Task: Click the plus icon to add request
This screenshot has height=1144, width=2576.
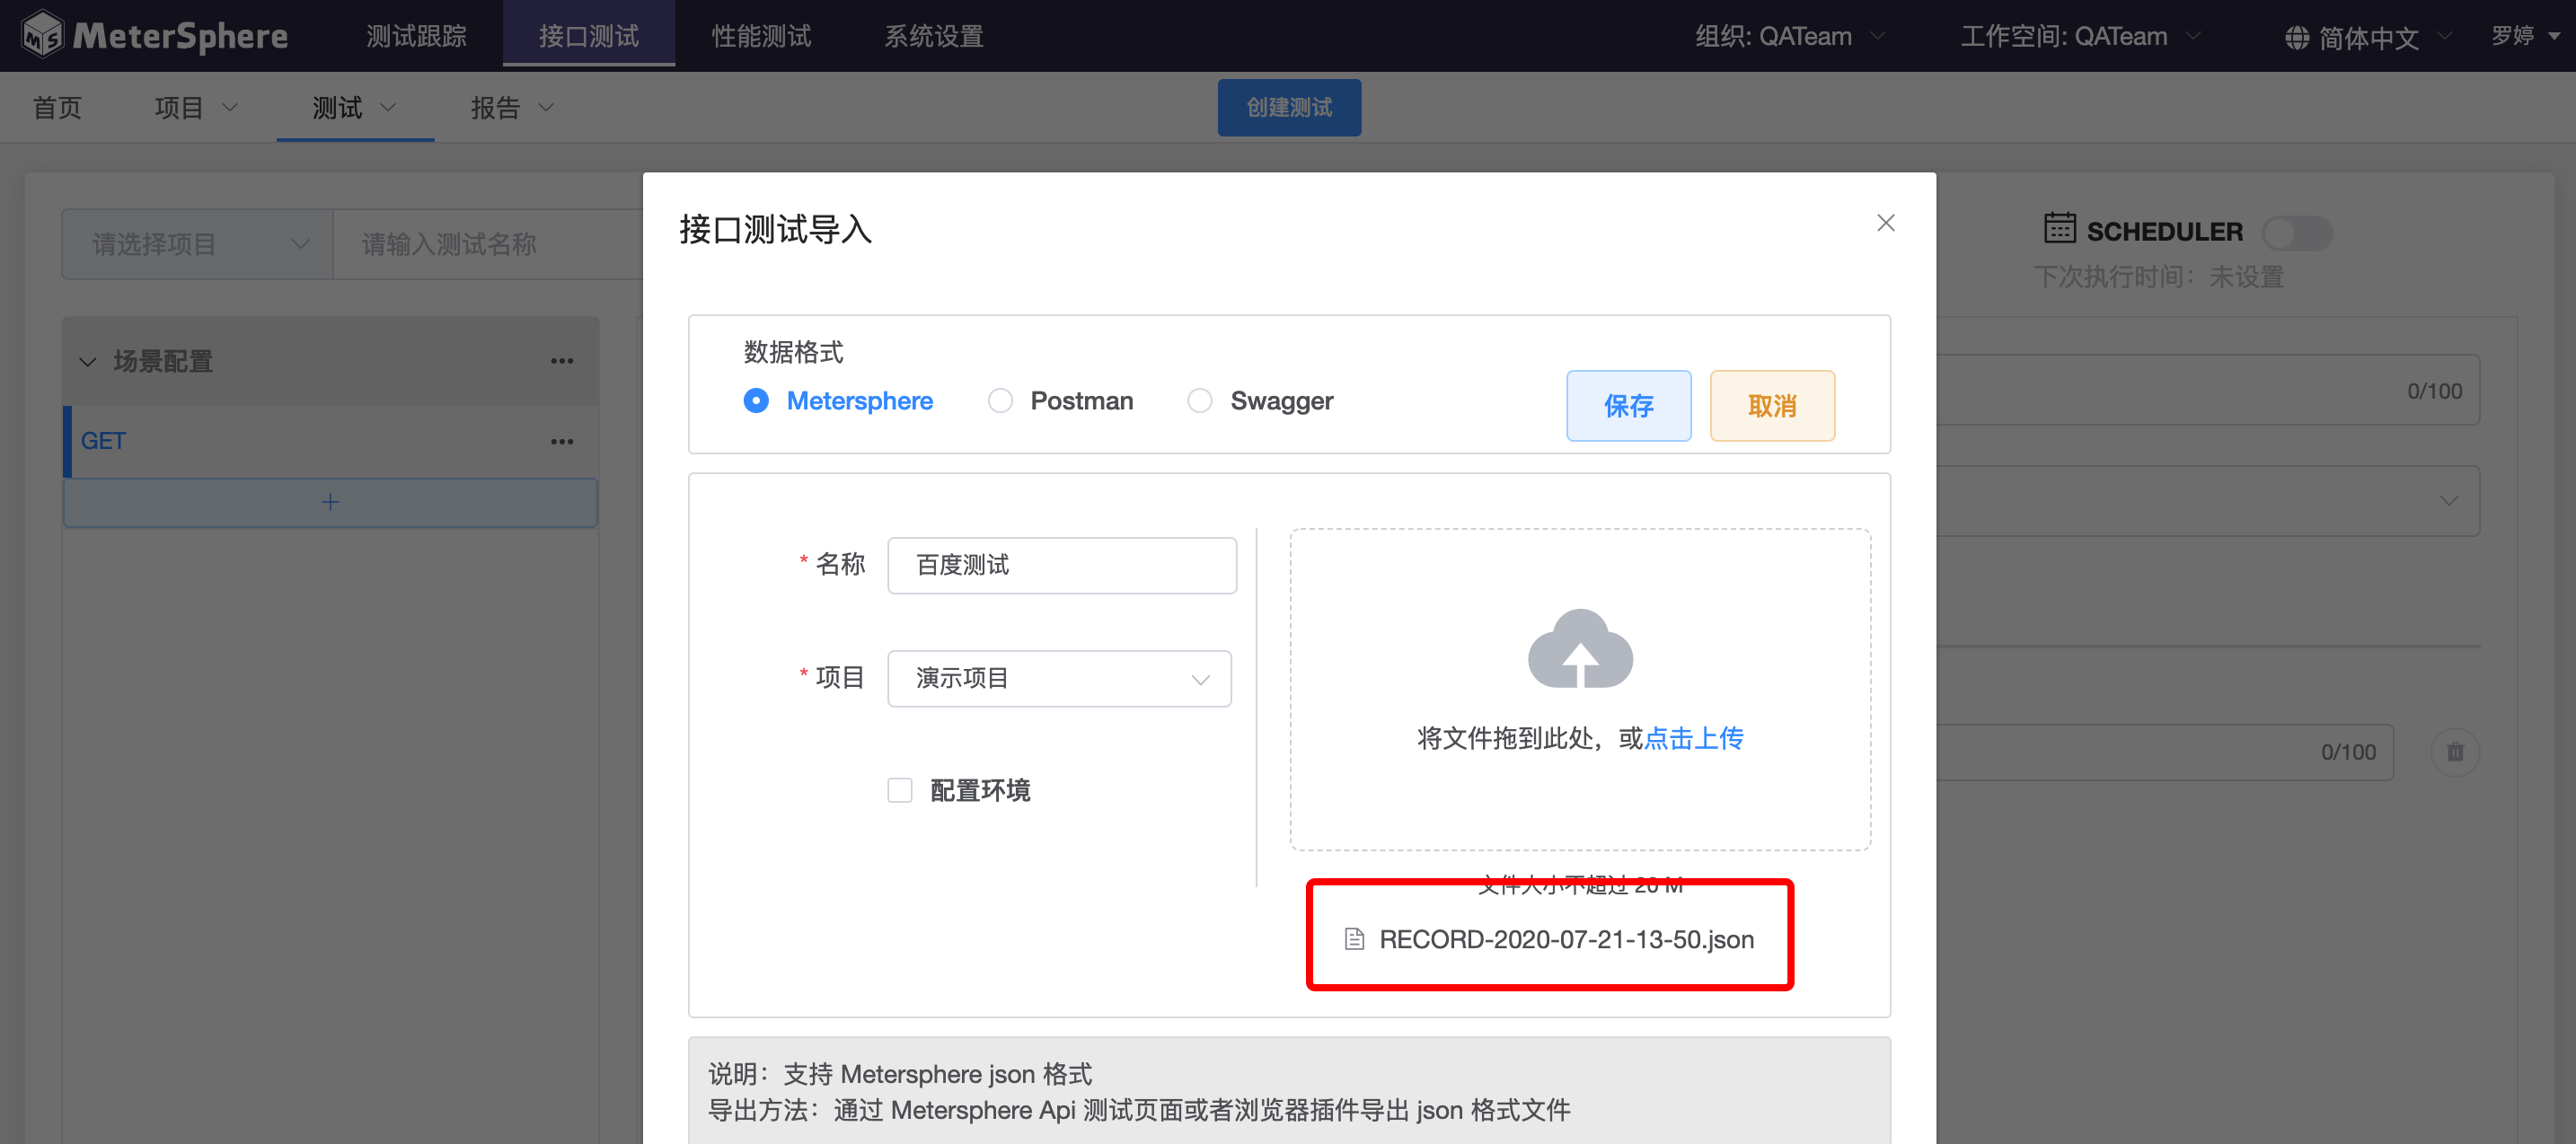Action: point(330,502)
